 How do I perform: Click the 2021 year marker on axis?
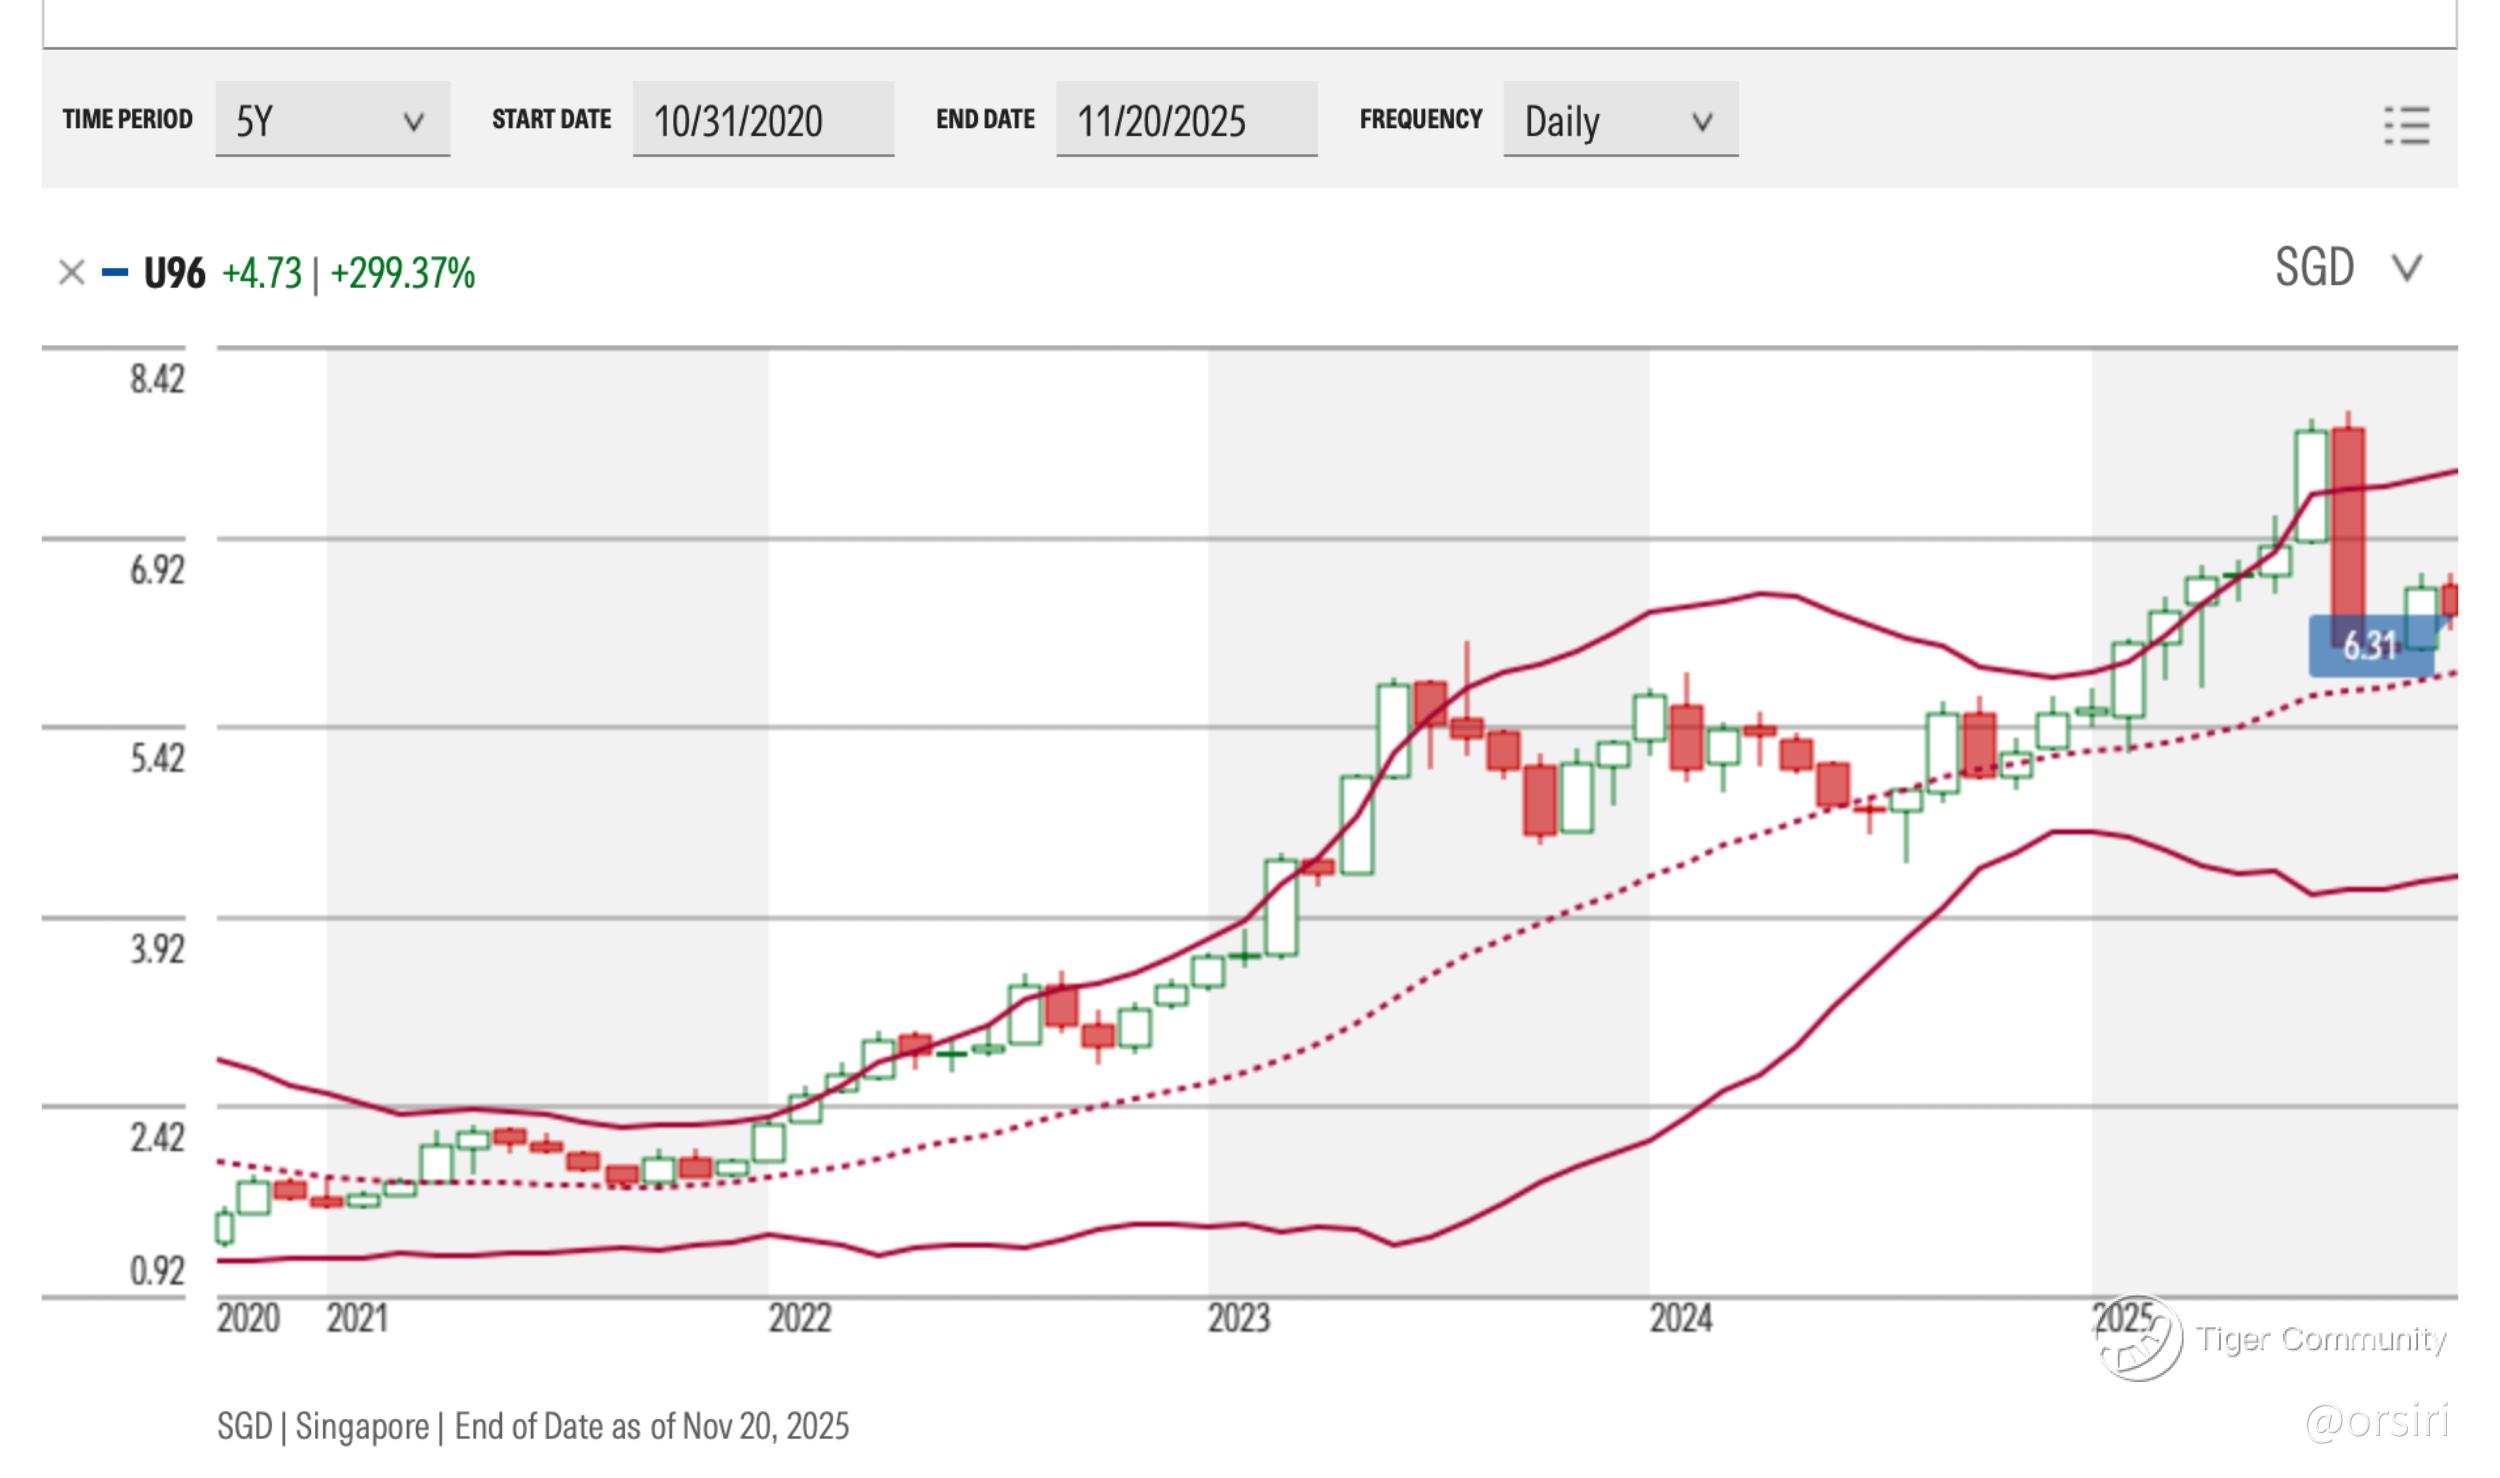click(x=357, y=1318)
